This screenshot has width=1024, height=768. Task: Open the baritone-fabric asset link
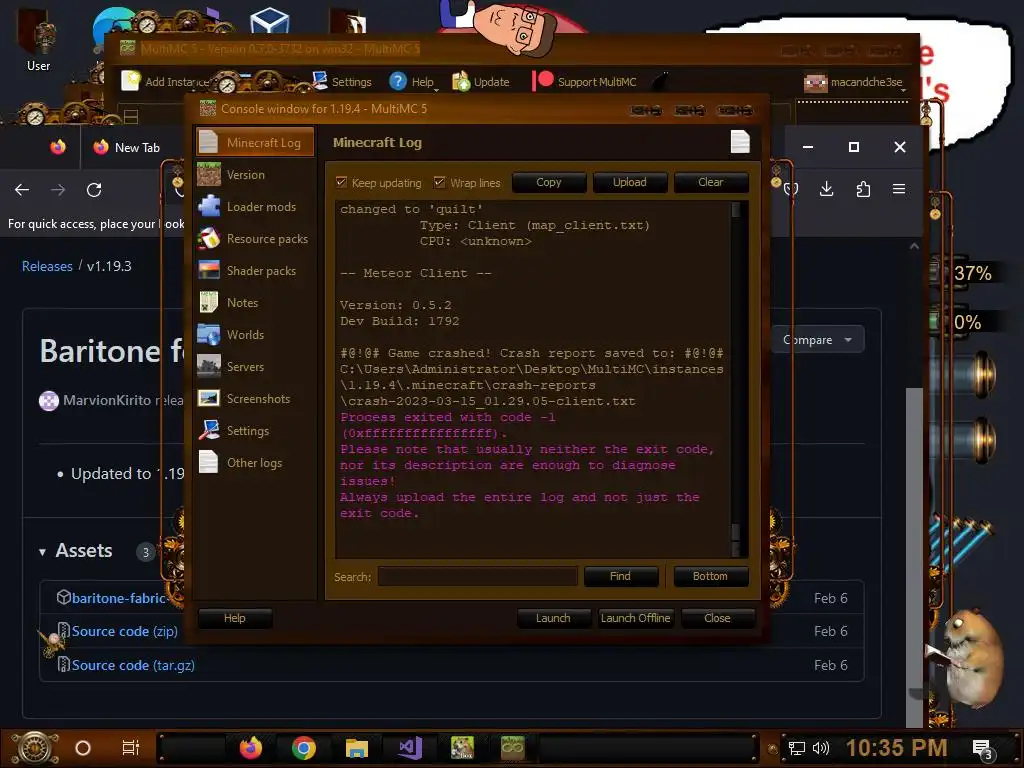(118, 598)
